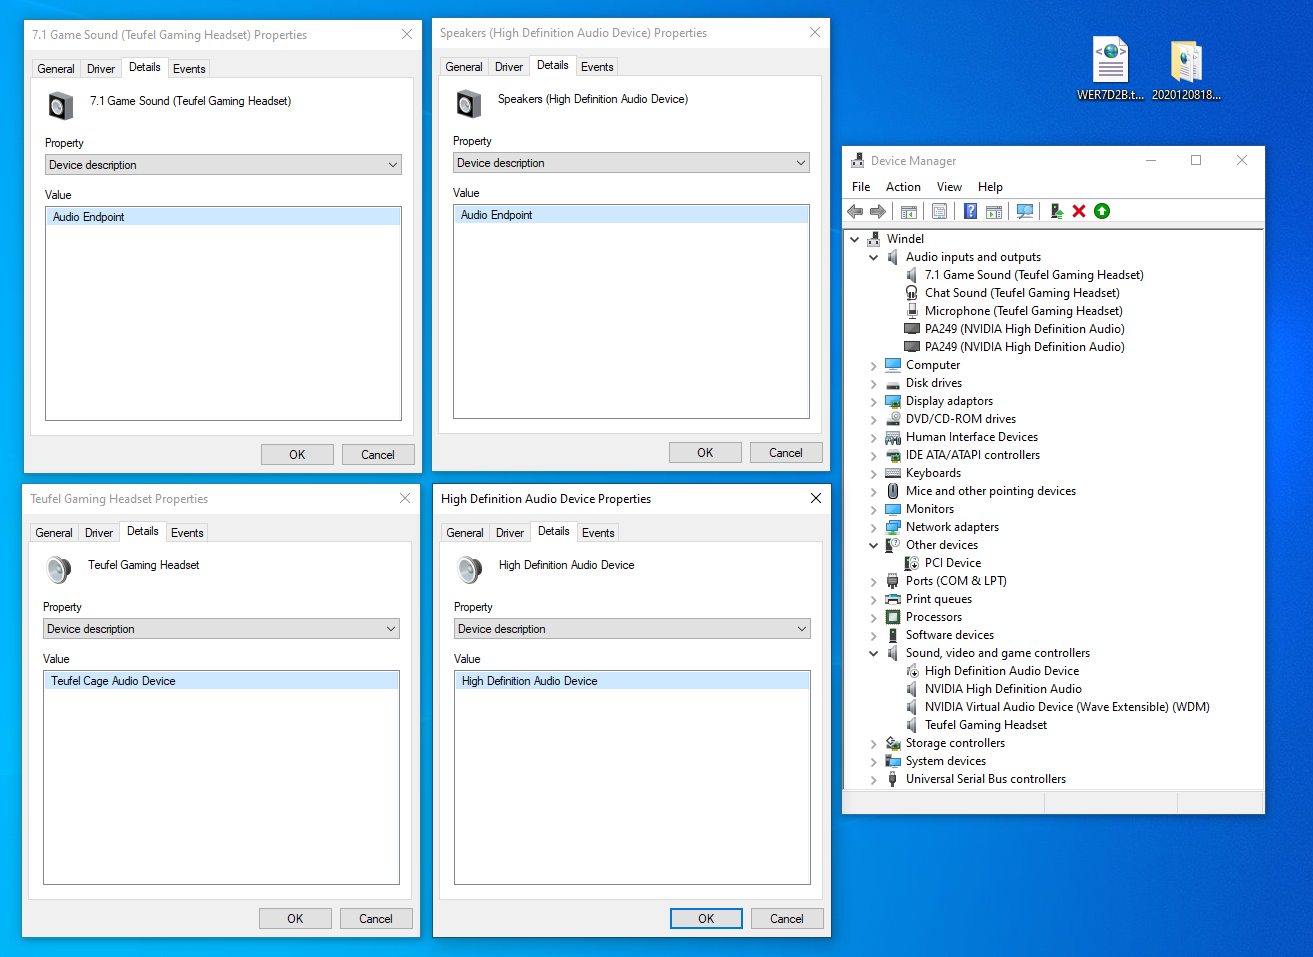Open the View menu in Device Manager
This screenshot has width=1313, height=957.
[949, 187]
